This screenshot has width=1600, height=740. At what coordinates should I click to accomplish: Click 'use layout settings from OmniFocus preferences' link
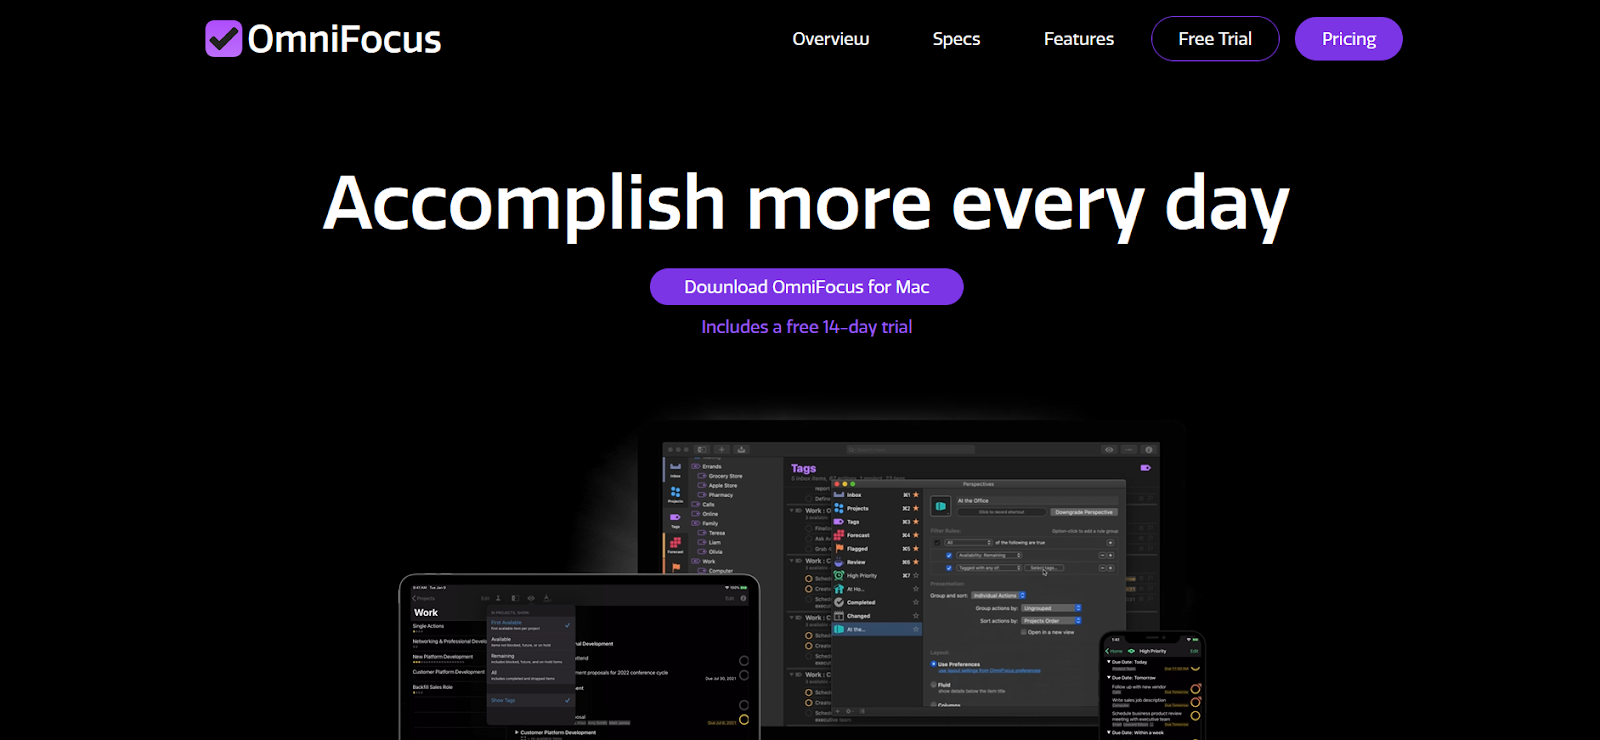click(x=989, y=671)
